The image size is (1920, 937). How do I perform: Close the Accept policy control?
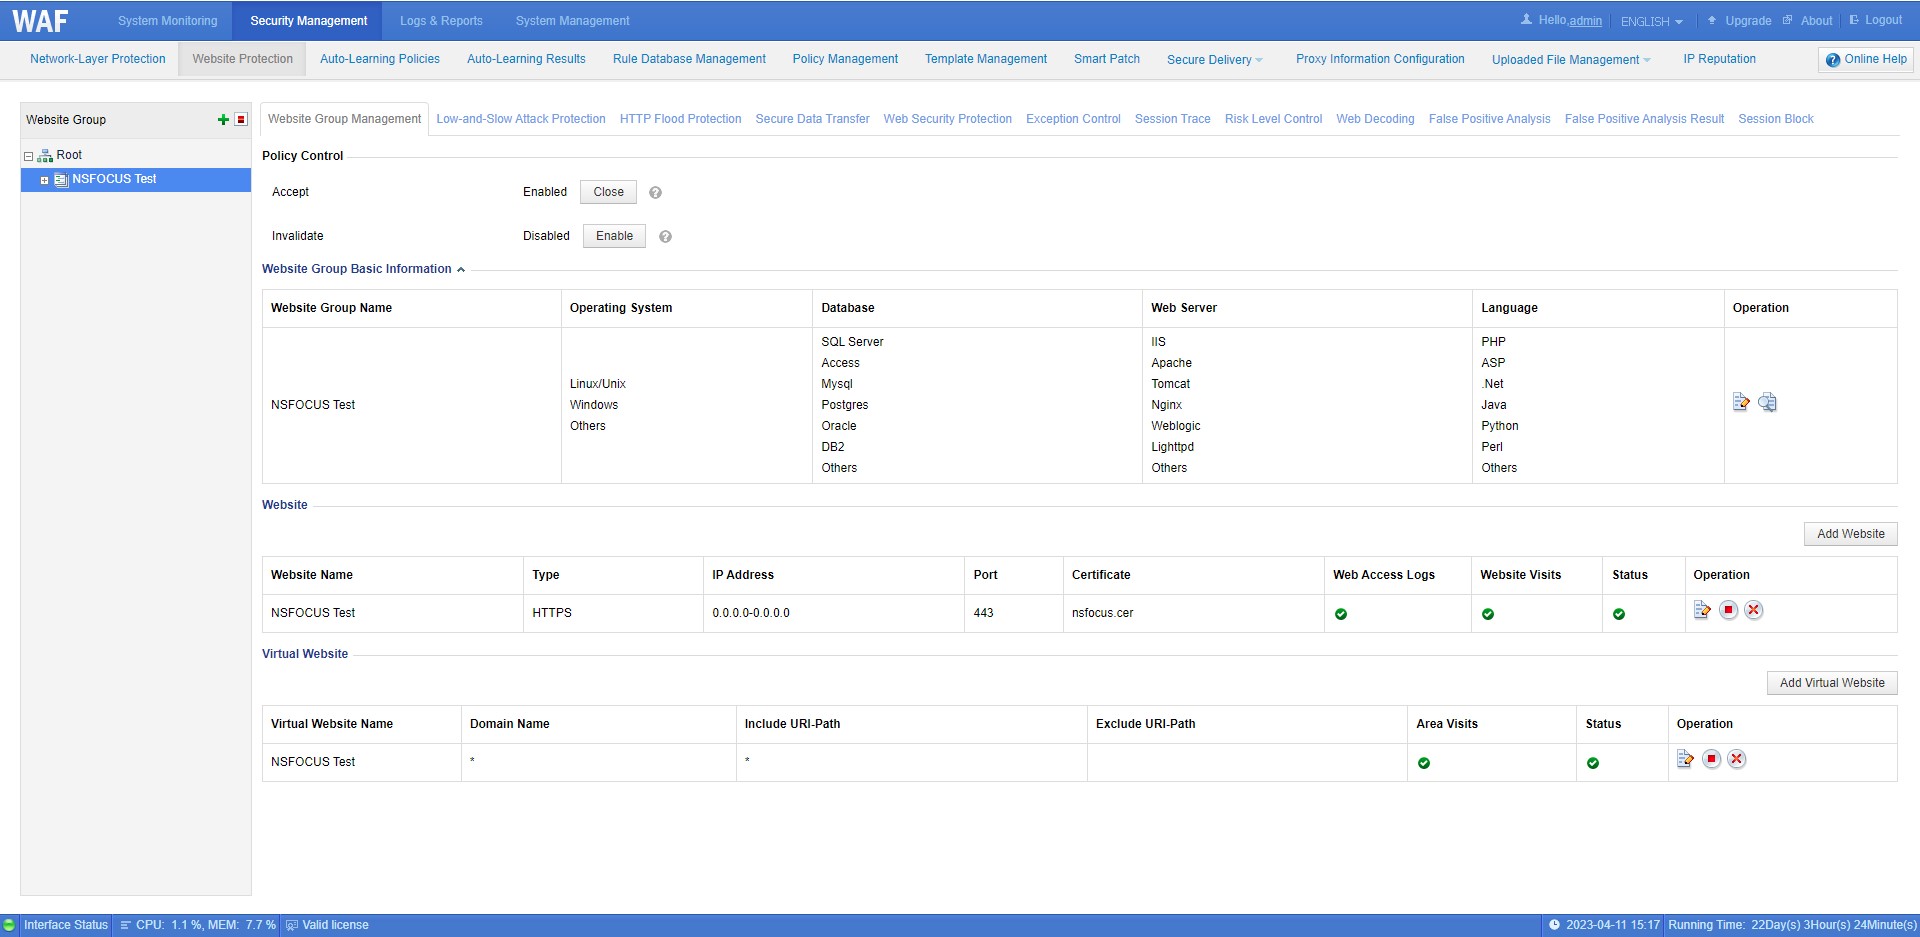click(x=608, y=192)
